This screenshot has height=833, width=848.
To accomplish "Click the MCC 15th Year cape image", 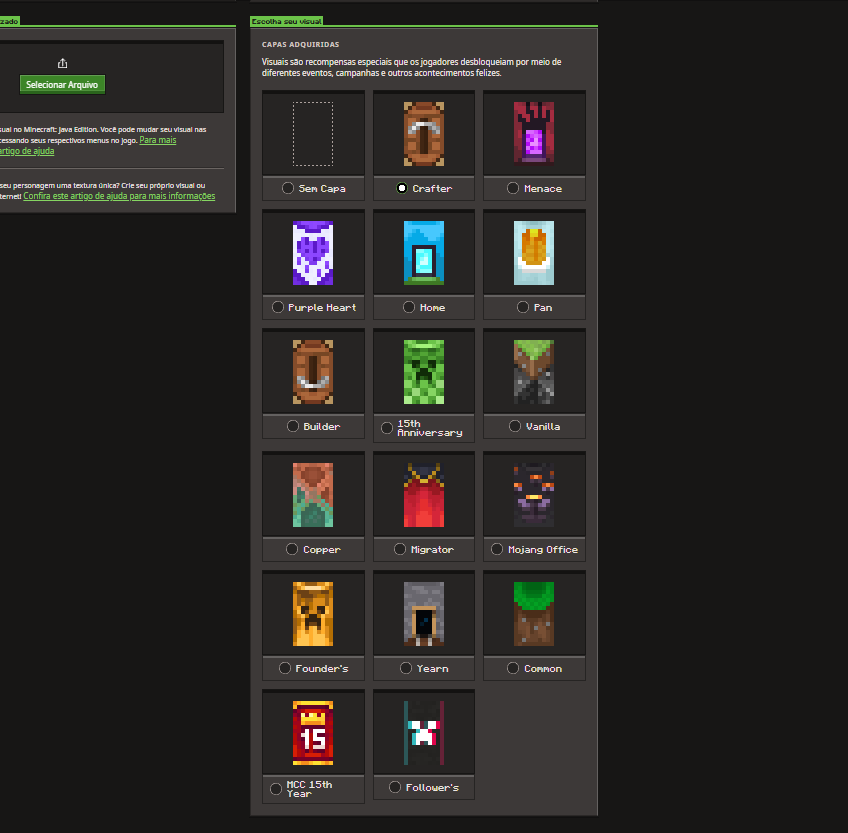I will pyautogui.click(x=313, y=733).
